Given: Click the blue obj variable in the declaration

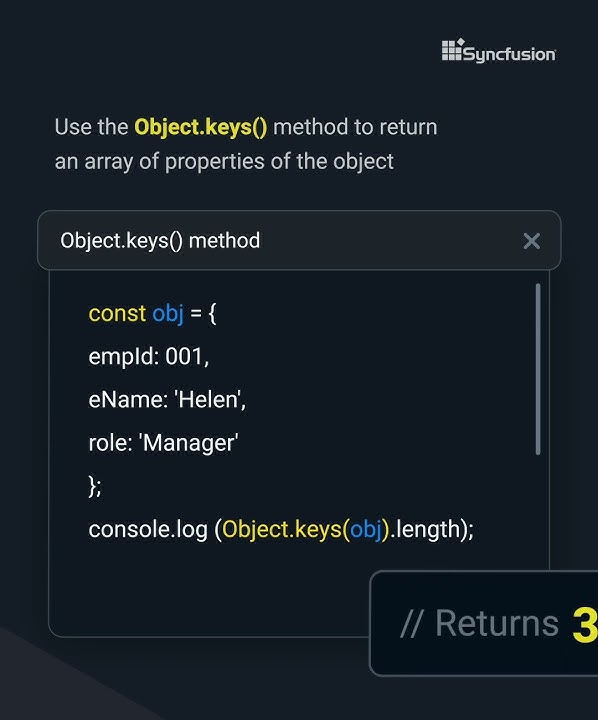Looking at the screenshot, I should (168, 314).
